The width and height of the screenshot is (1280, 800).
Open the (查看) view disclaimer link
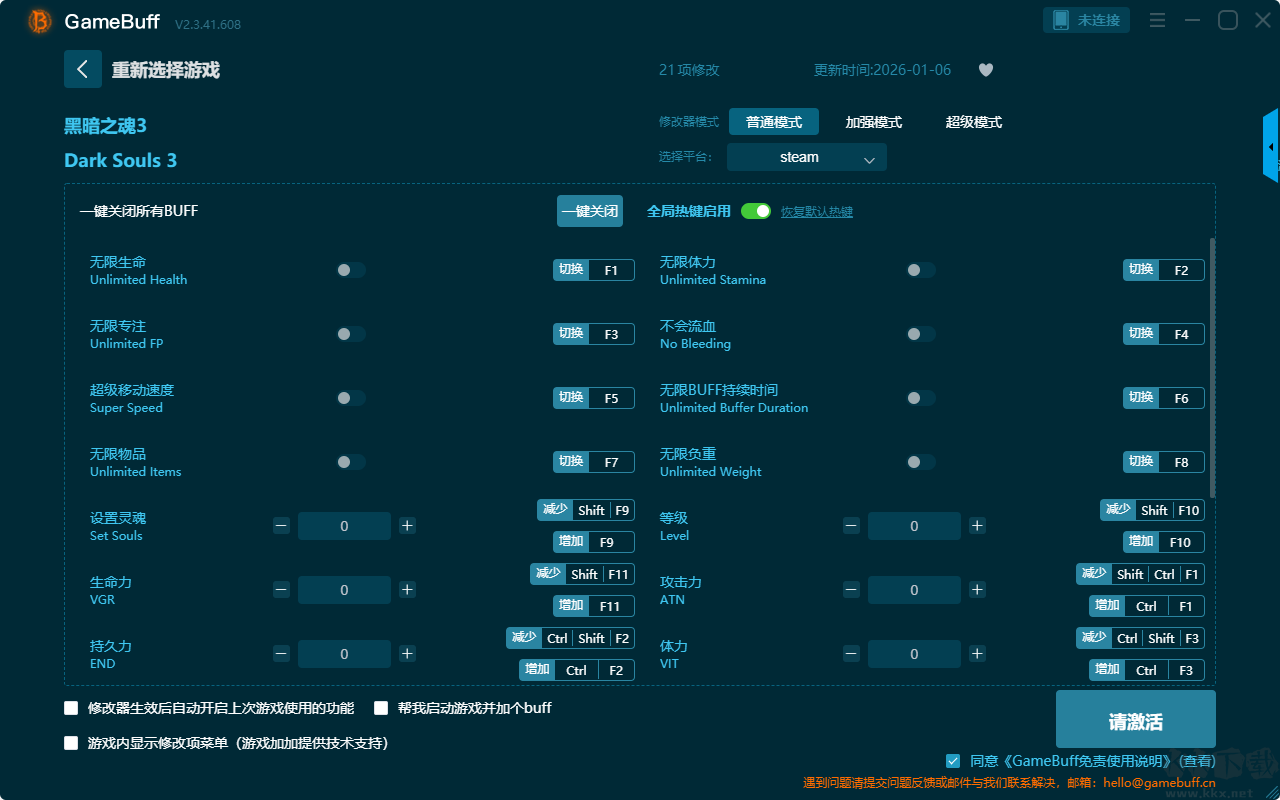click(1195, 761)
